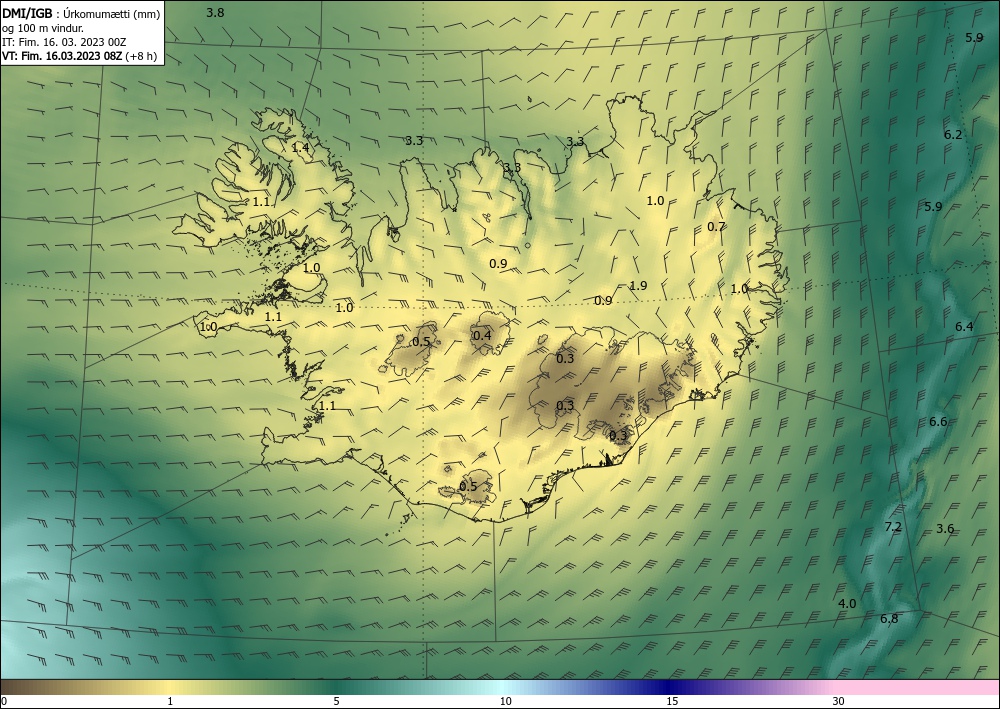Click the '10' tick label on the color scale
Viewport: 1000px width, 709px height.
tap(505, 701)
